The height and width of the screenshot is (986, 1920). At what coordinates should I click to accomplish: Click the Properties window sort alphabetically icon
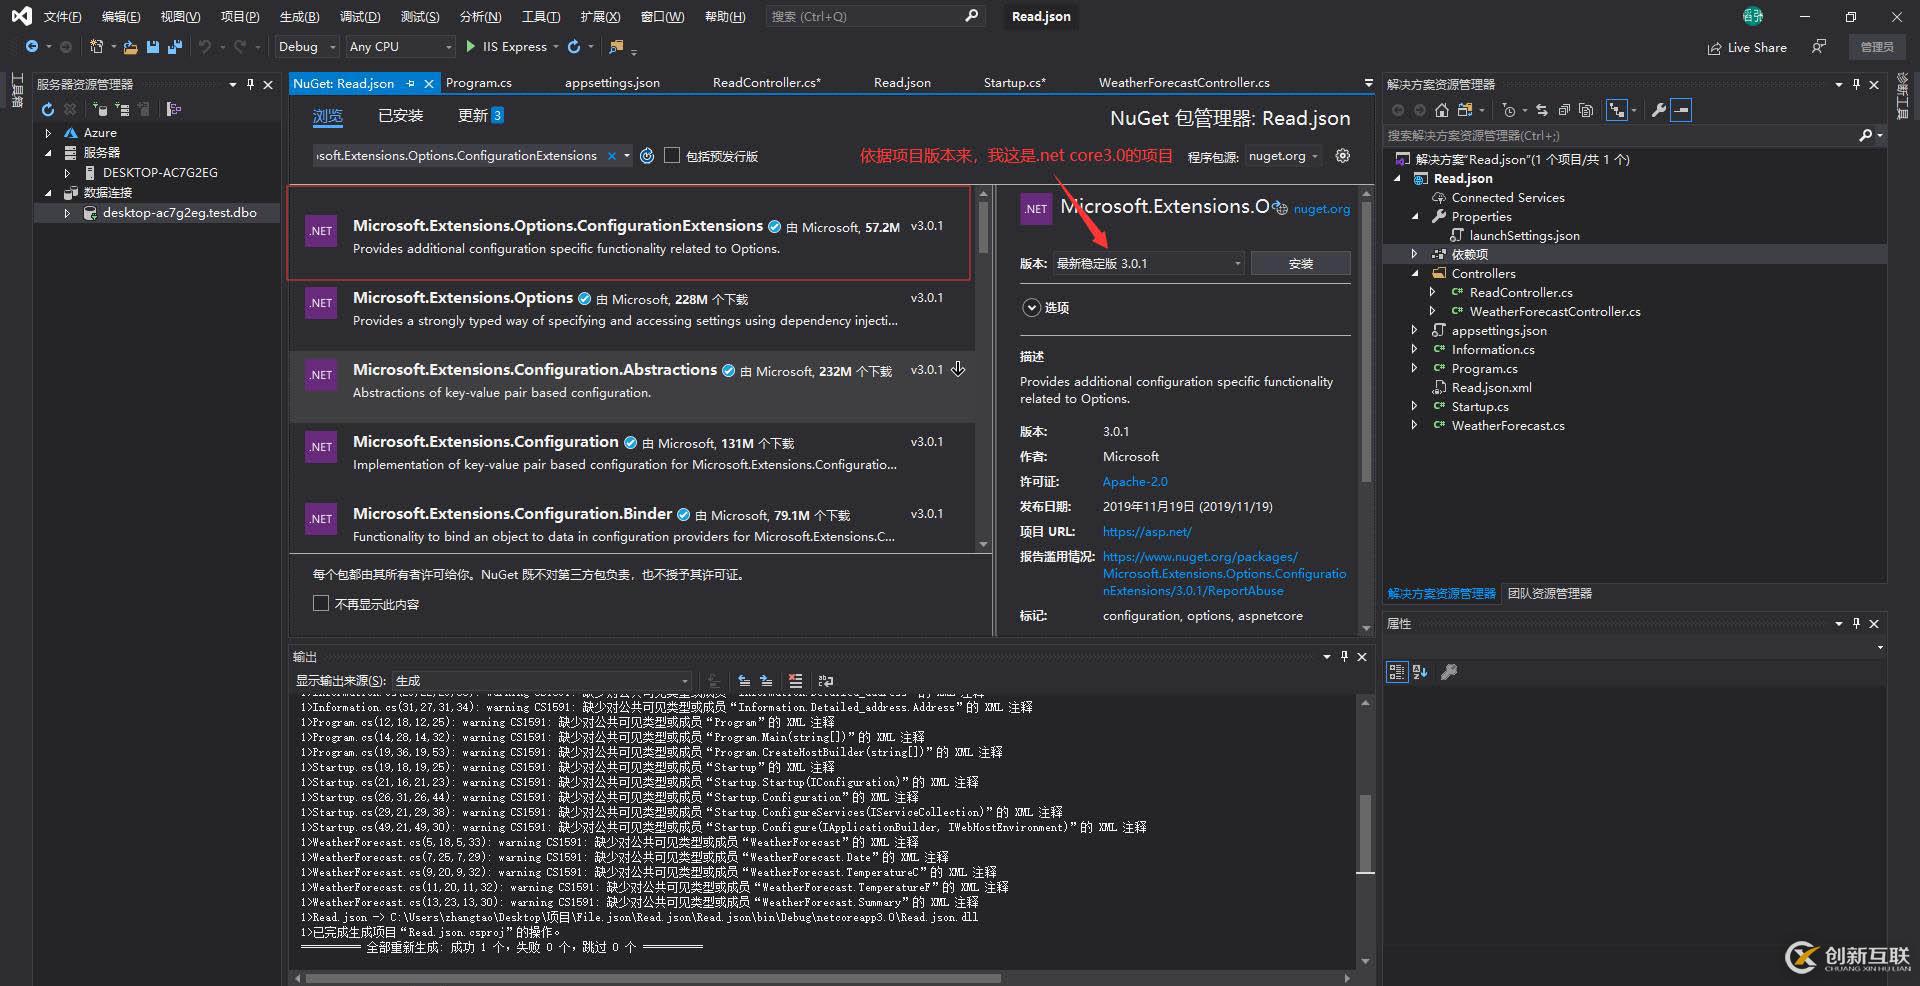(1420, 672)
